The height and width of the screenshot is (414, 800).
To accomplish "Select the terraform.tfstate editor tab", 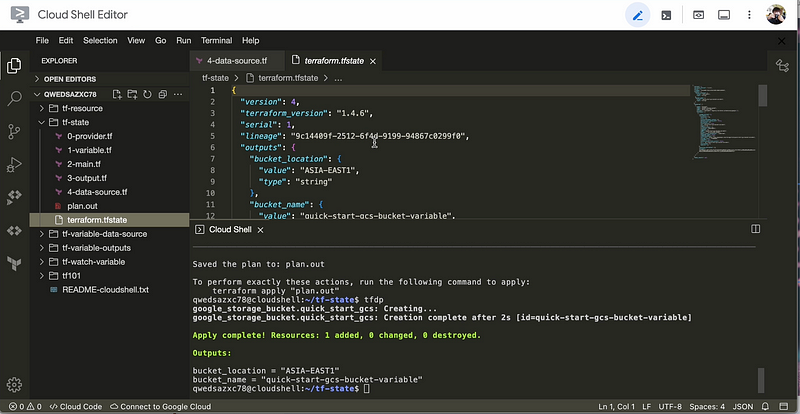I will click(x=334, y=61).
